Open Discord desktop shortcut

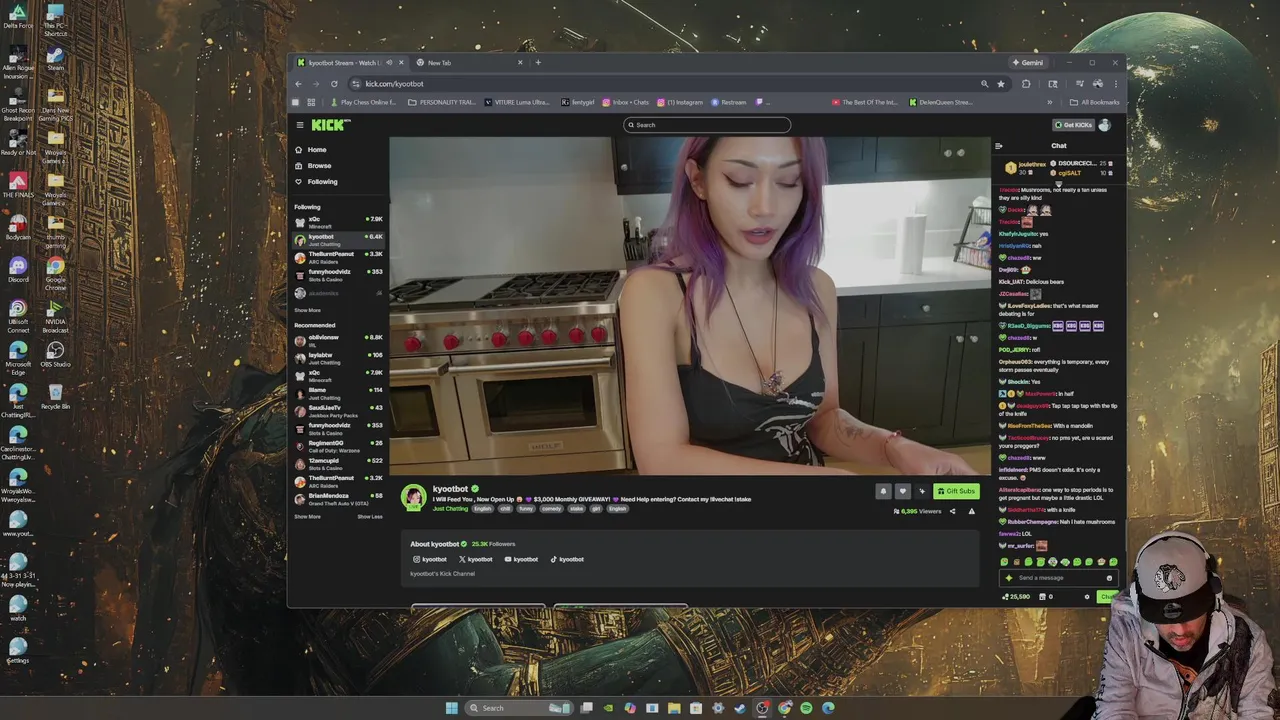(17, 270)
